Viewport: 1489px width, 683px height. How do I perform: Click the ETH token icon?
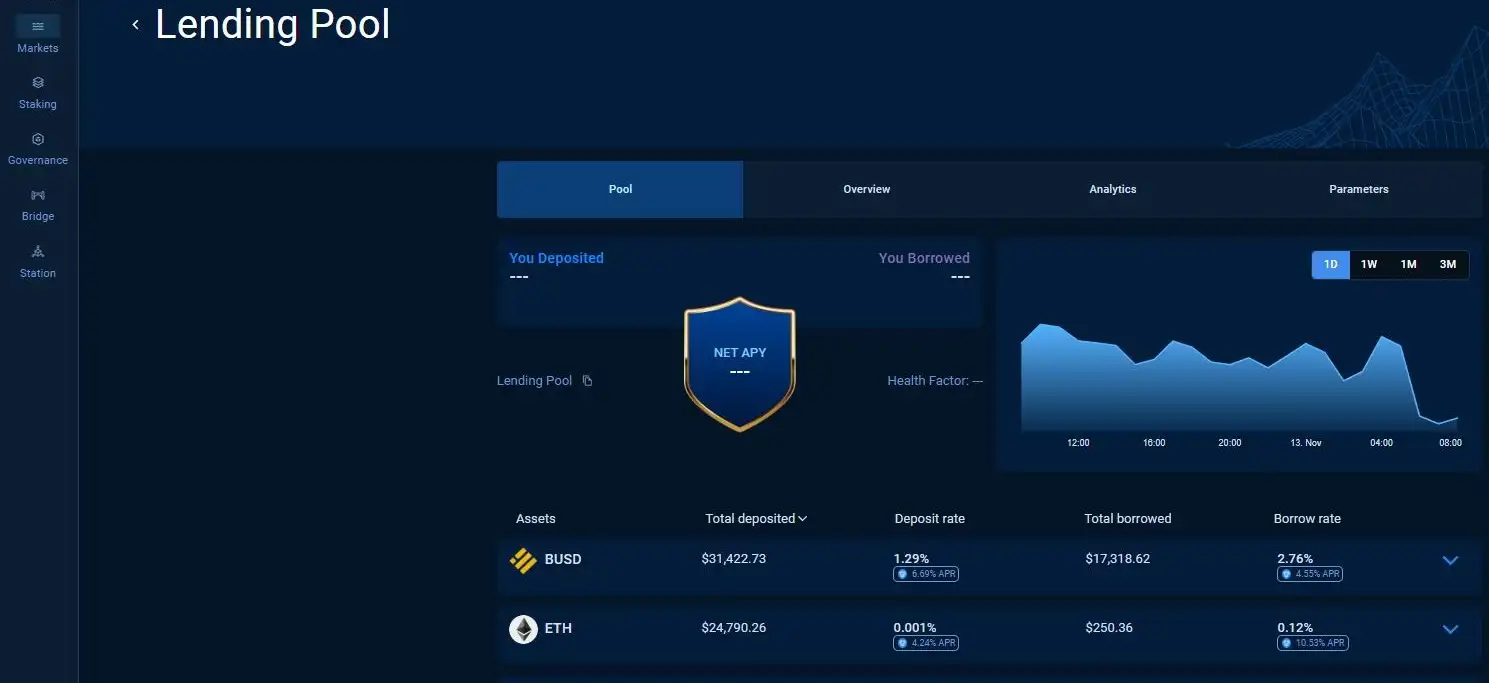coord(523,629)
